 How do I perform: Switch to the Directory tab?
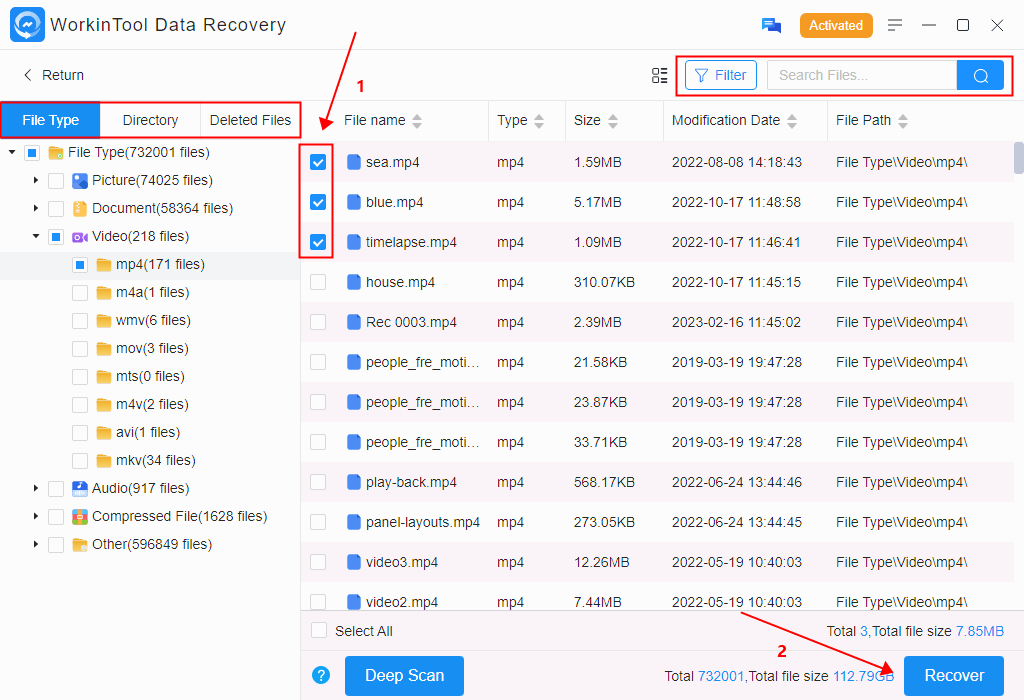[x=150, y=120]
